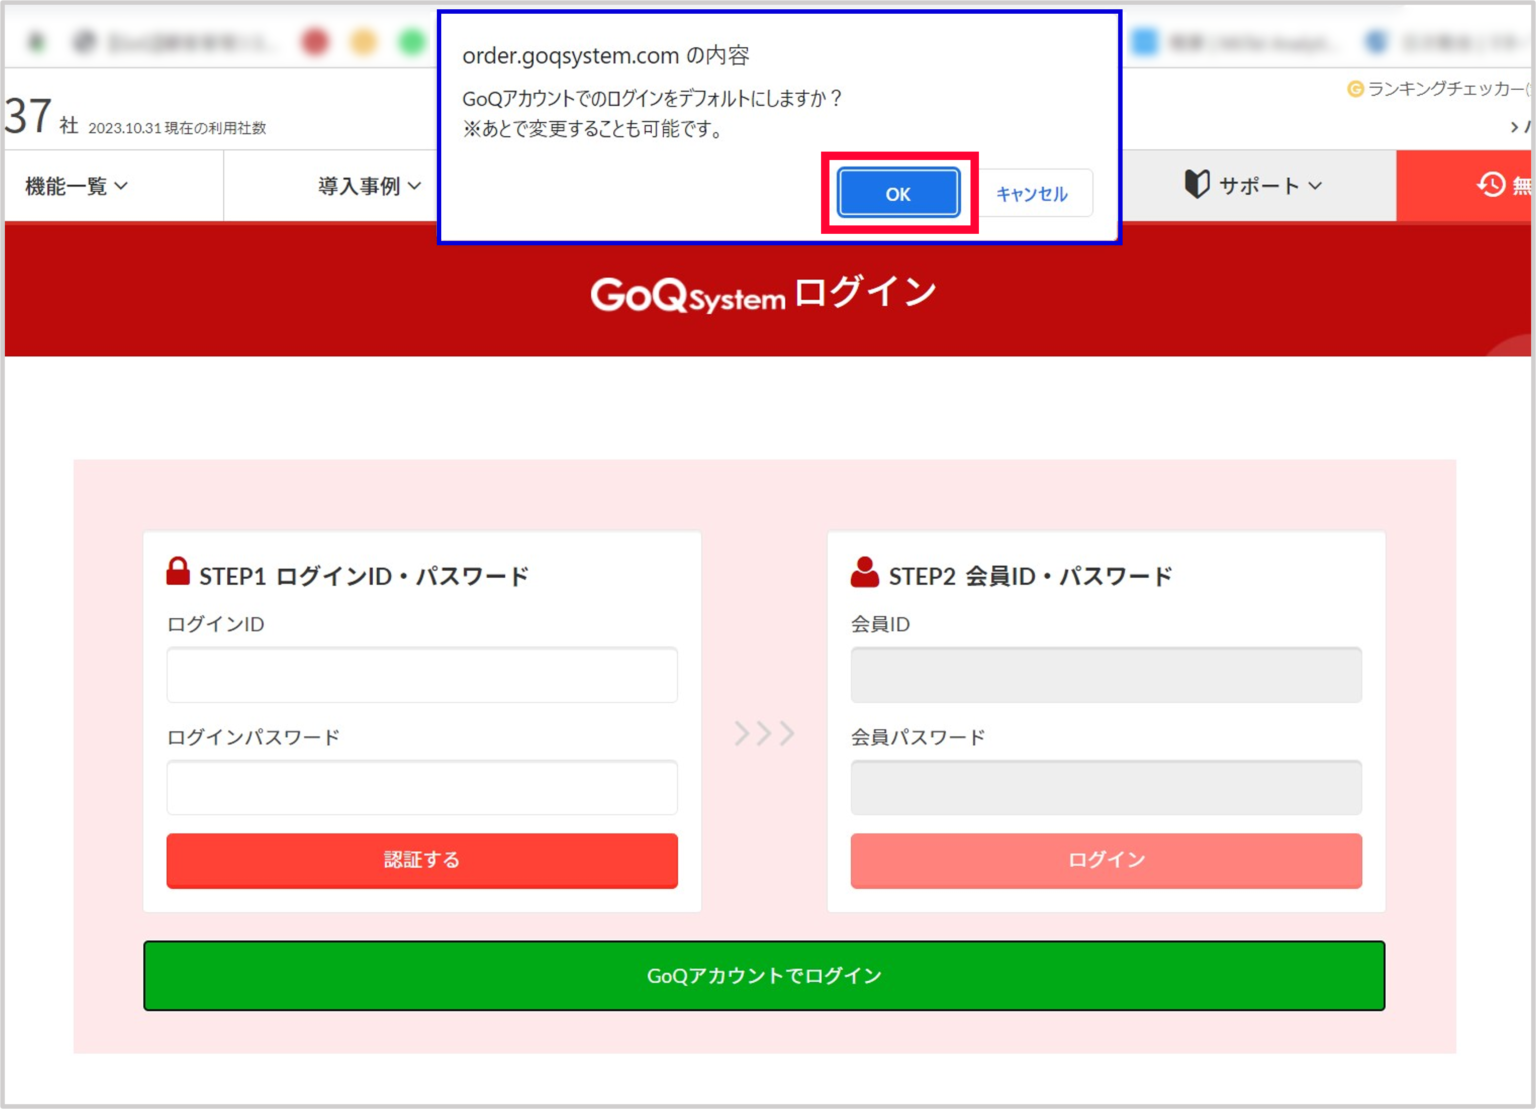Click inside the ログインID input field
The image size is (1536, 1109).
click(x=421, y=674)
